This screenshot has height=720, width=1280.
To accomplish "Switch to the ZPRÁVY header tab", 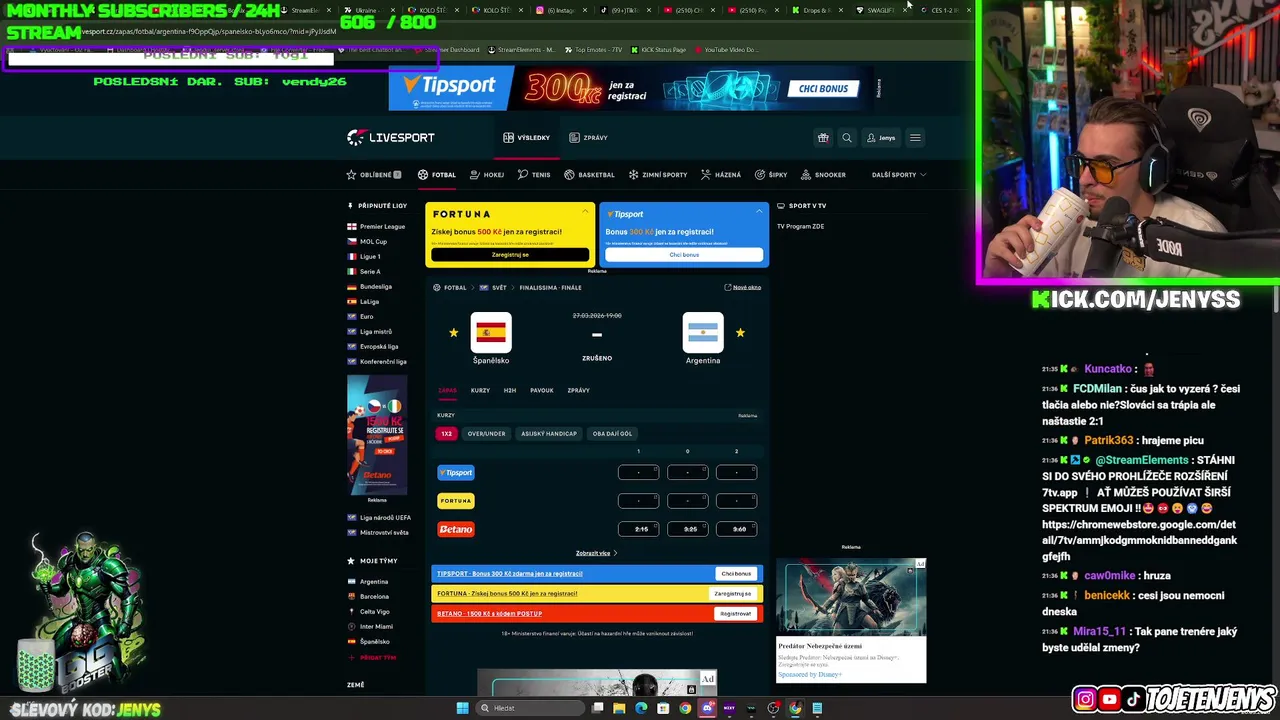I will tap(588, 138).
